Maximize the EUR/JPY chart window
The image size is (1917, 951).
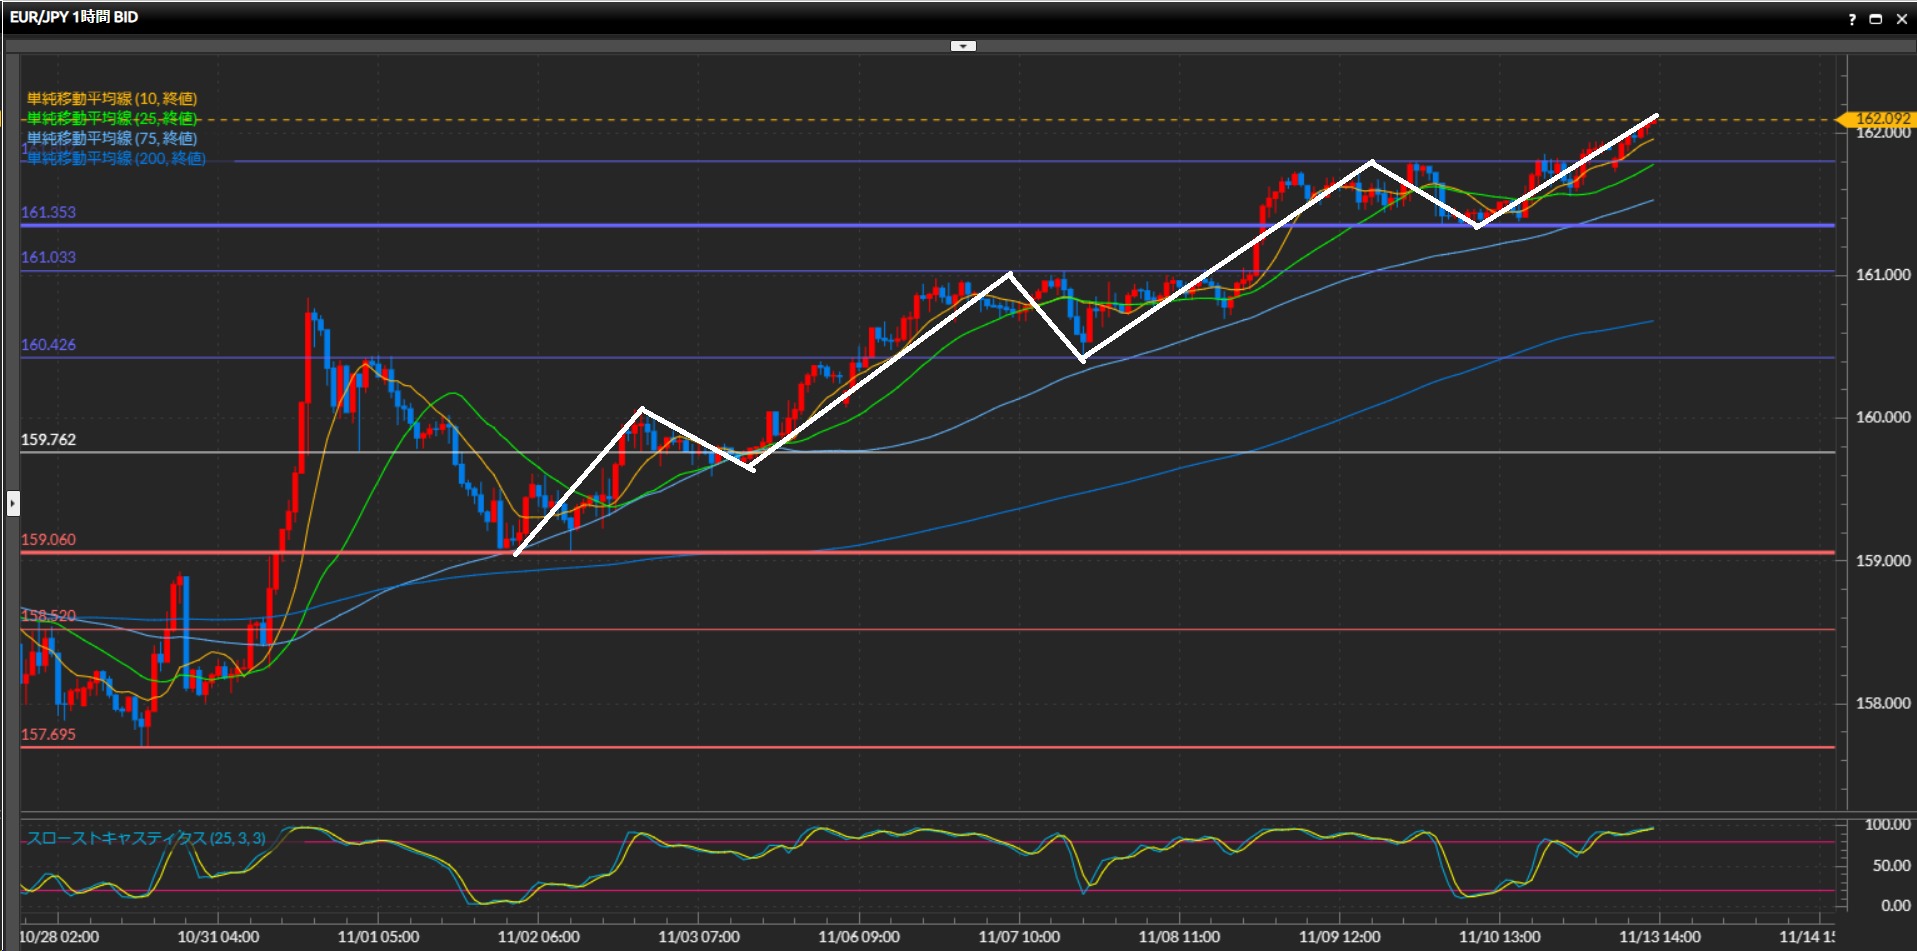pyautogui.click(x=1876, y=19)
